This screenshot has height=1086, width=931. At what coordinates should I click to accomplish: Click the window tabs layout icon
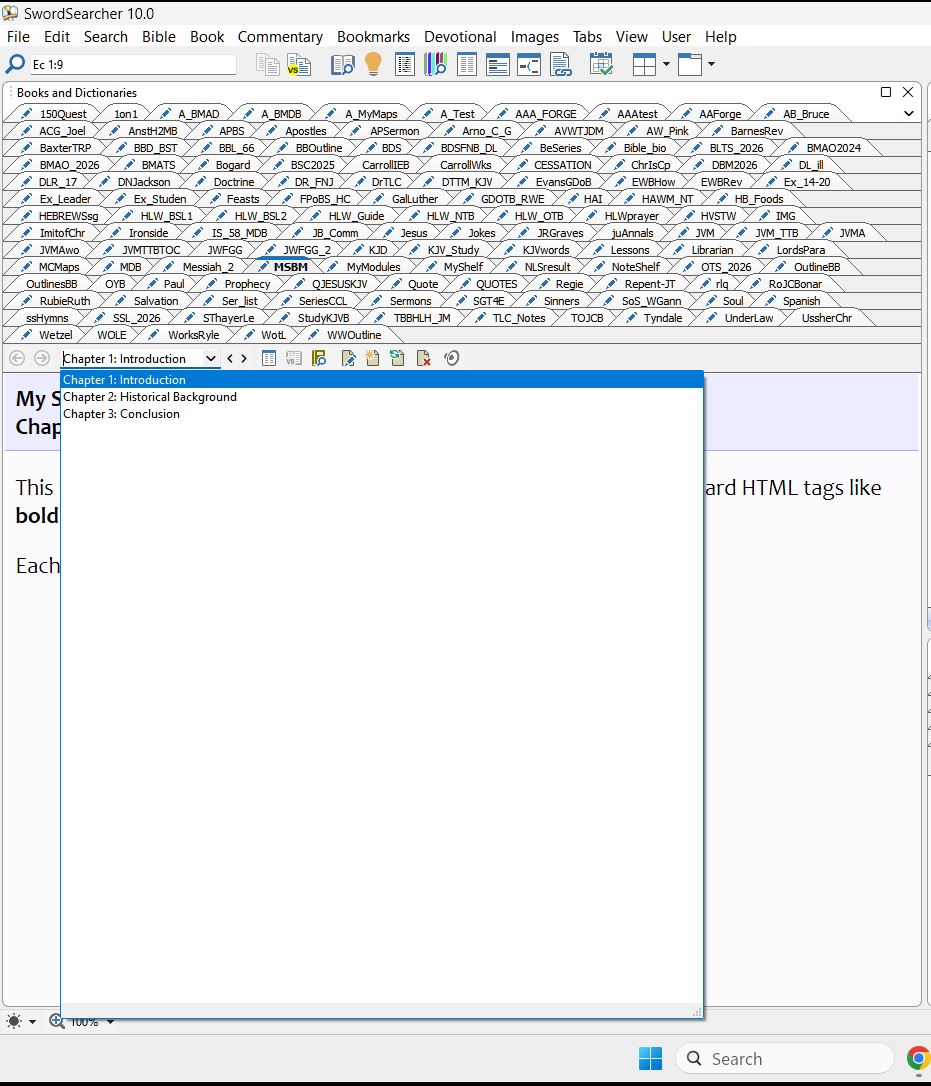tap(690, 64)
